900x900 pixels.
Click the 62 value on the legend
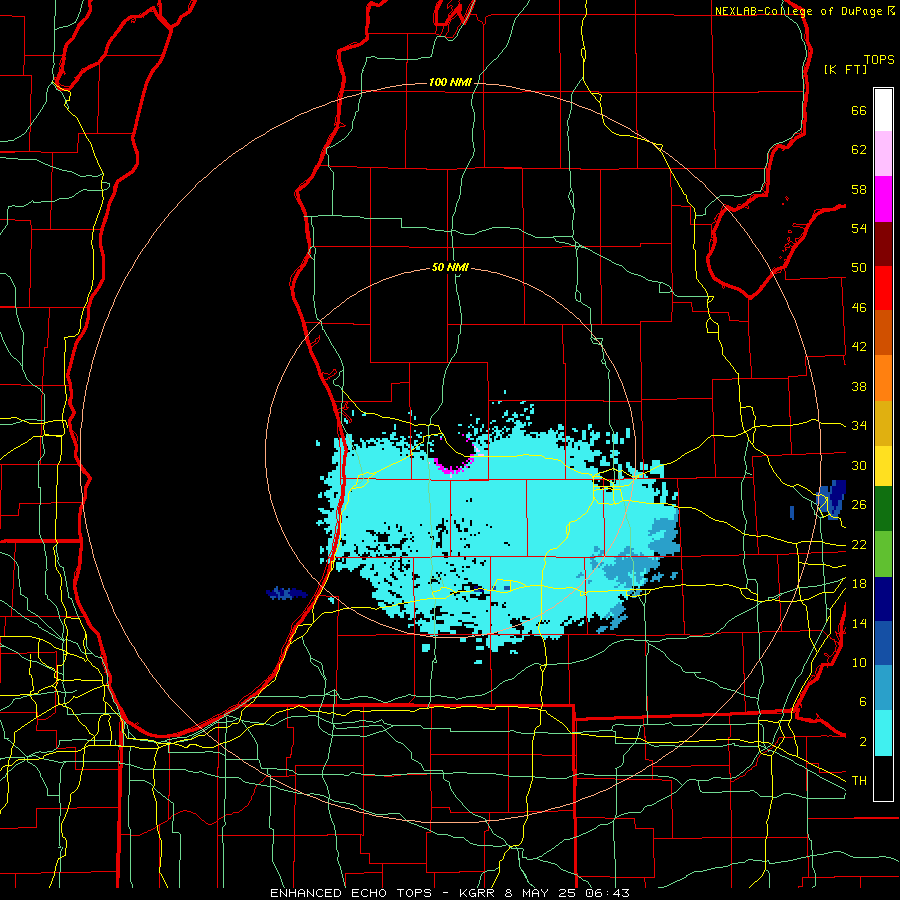[x=859, y=150]
